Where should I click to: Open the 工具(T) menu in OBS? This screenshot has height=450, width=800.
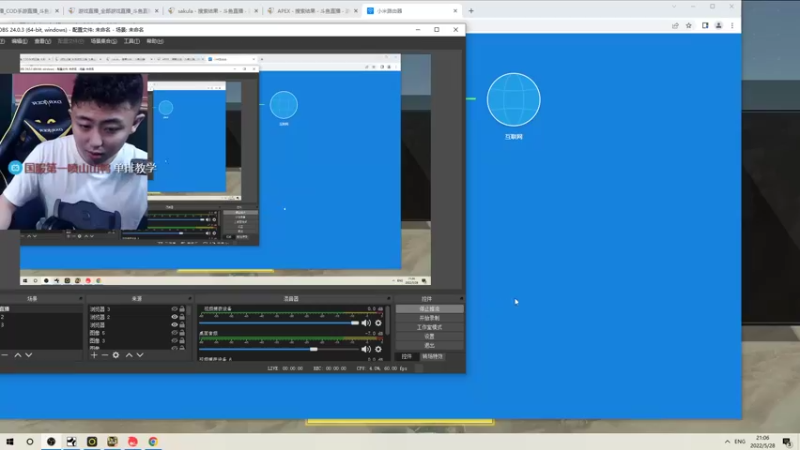pyautogui.click(x=132, y=41)
